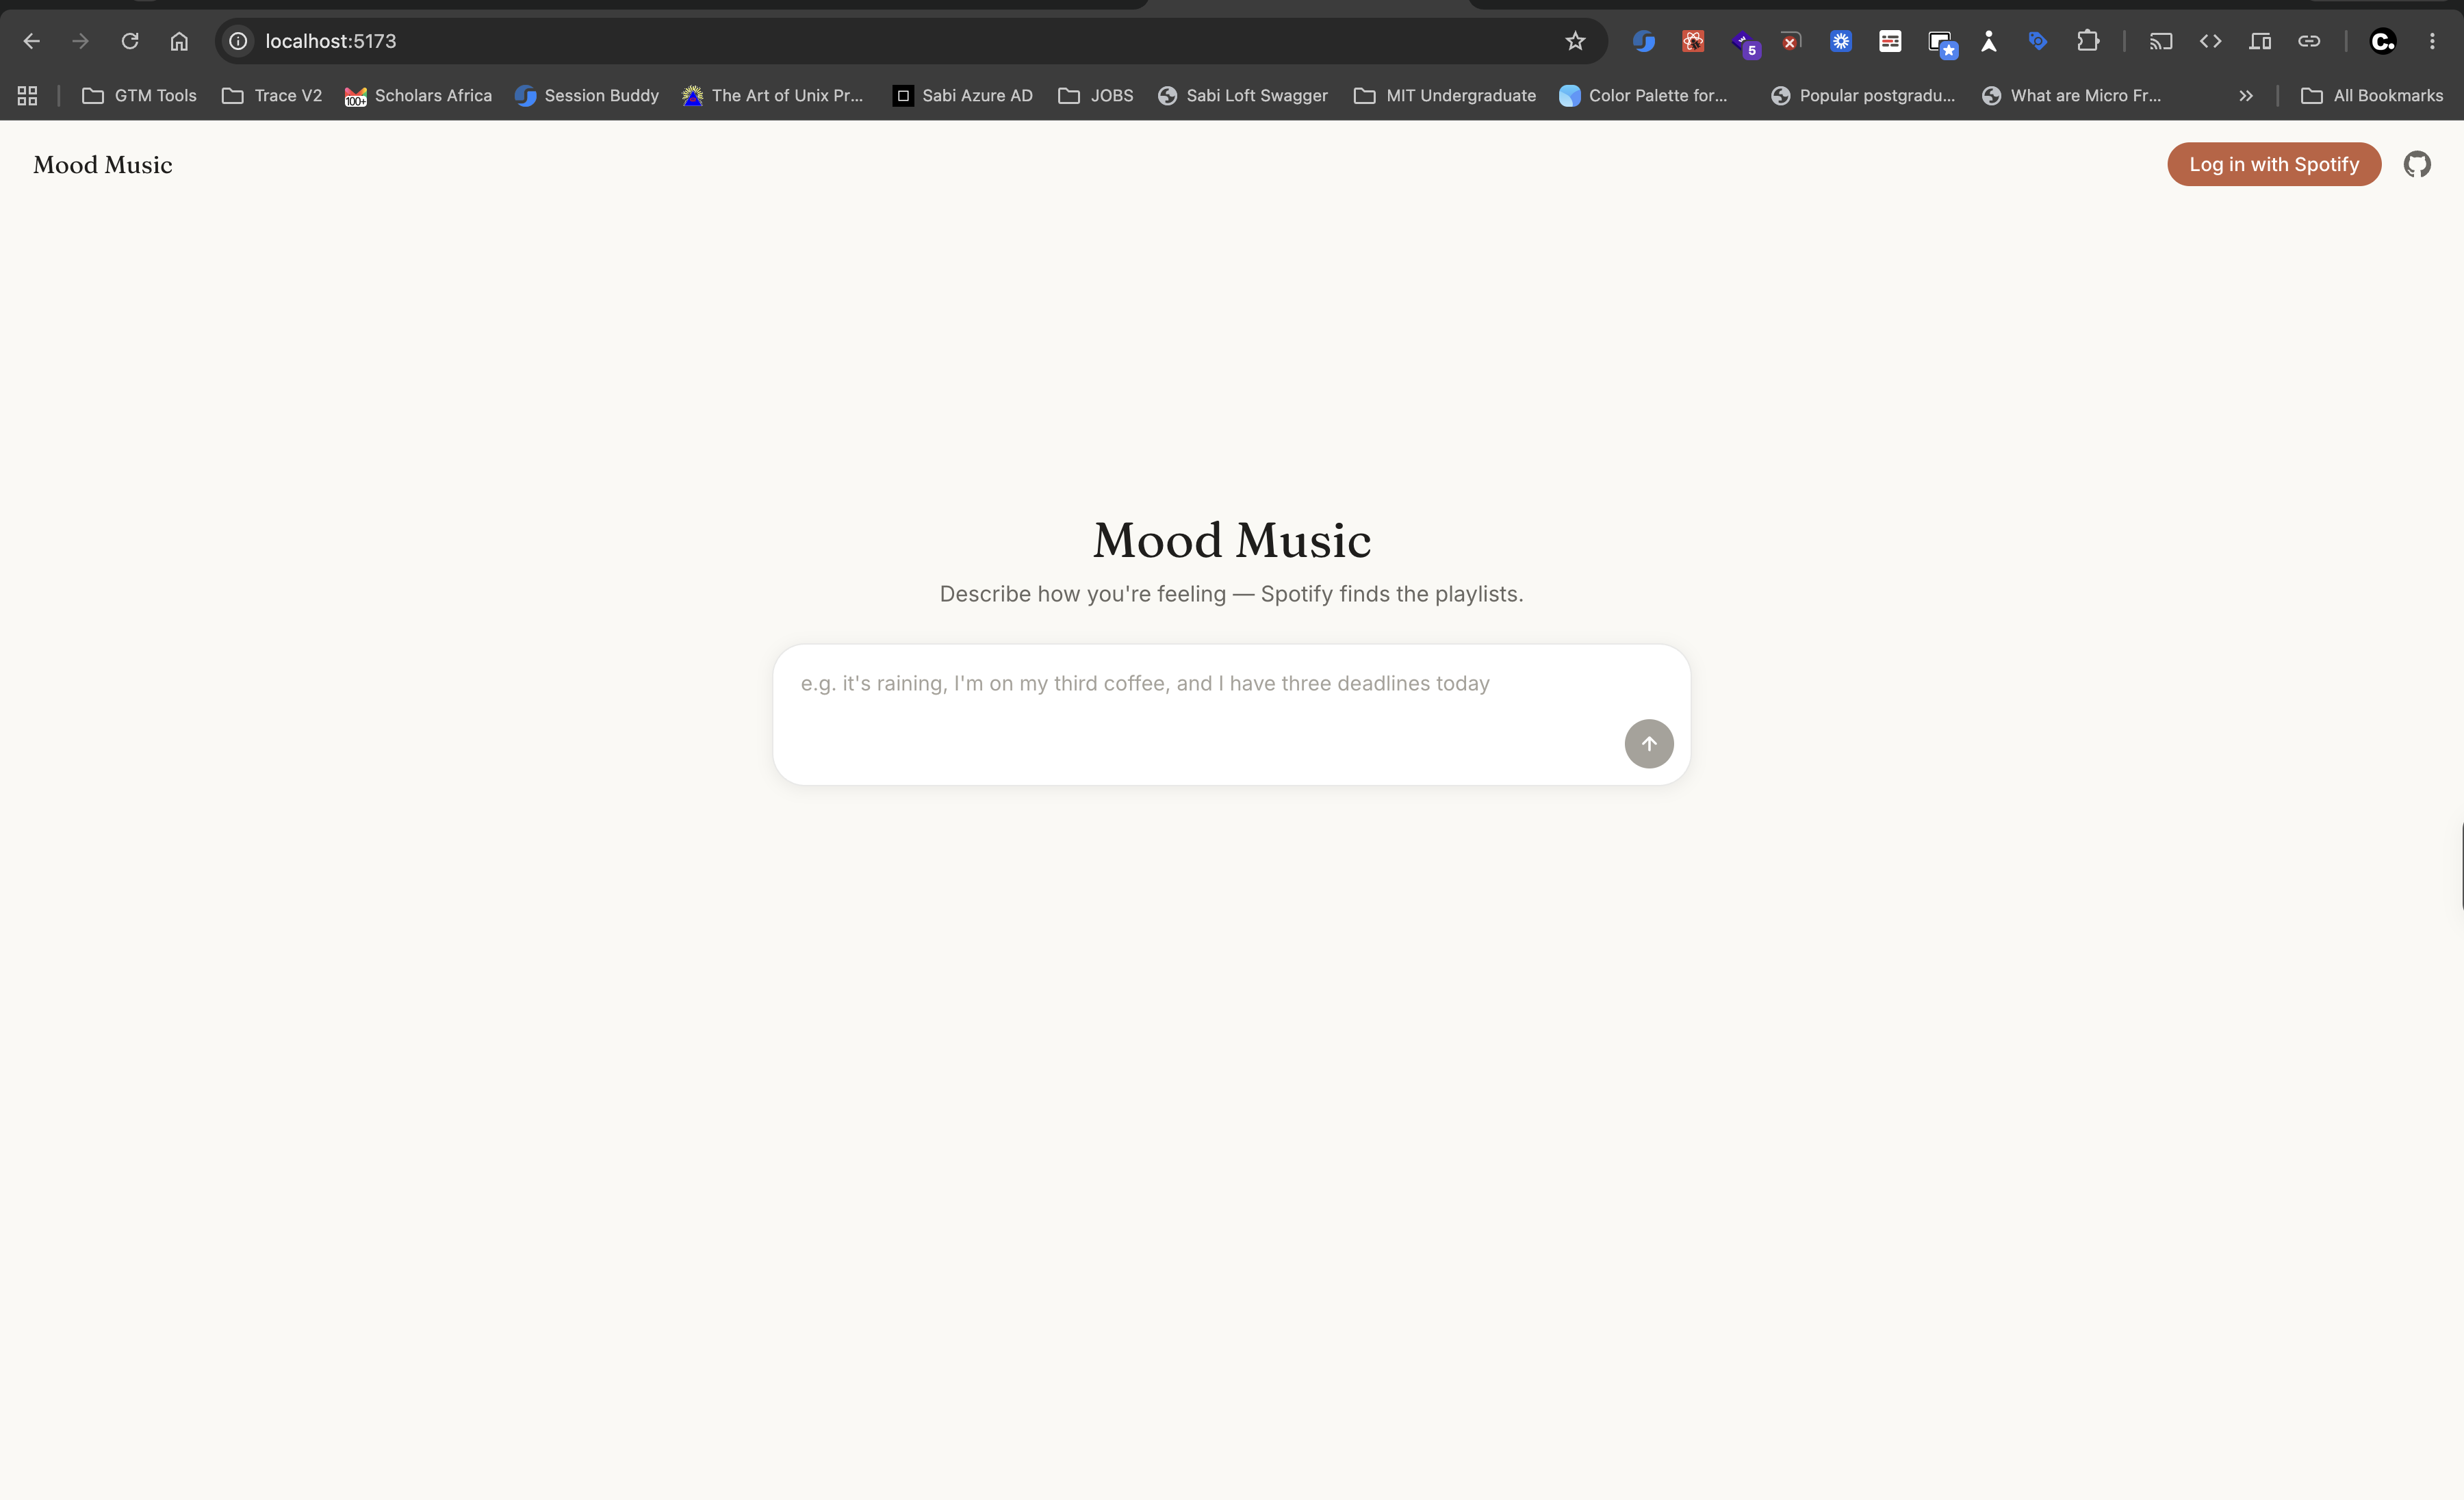The height and width of the screenshot is (1500, 2464).
Task: Open the Trace V2 bookmark folder
Action: [272, 95]
